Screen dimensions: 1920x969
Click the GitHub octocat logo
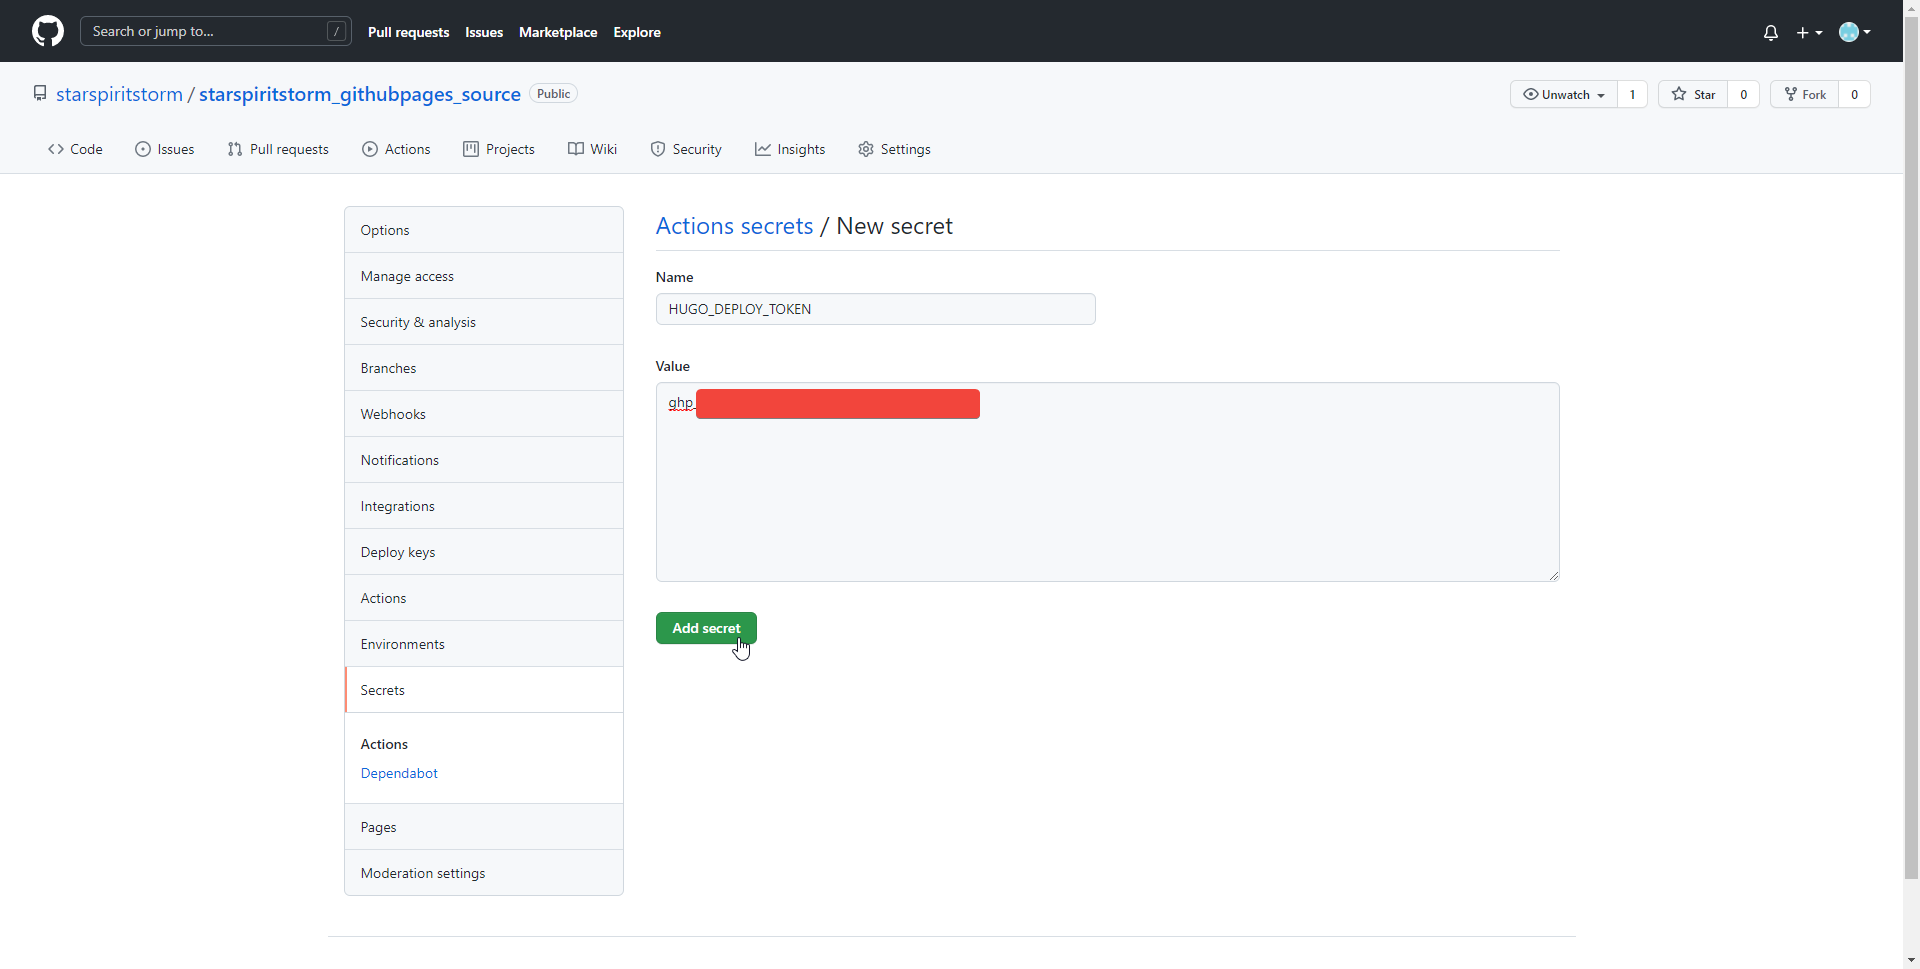coord(48,31)
